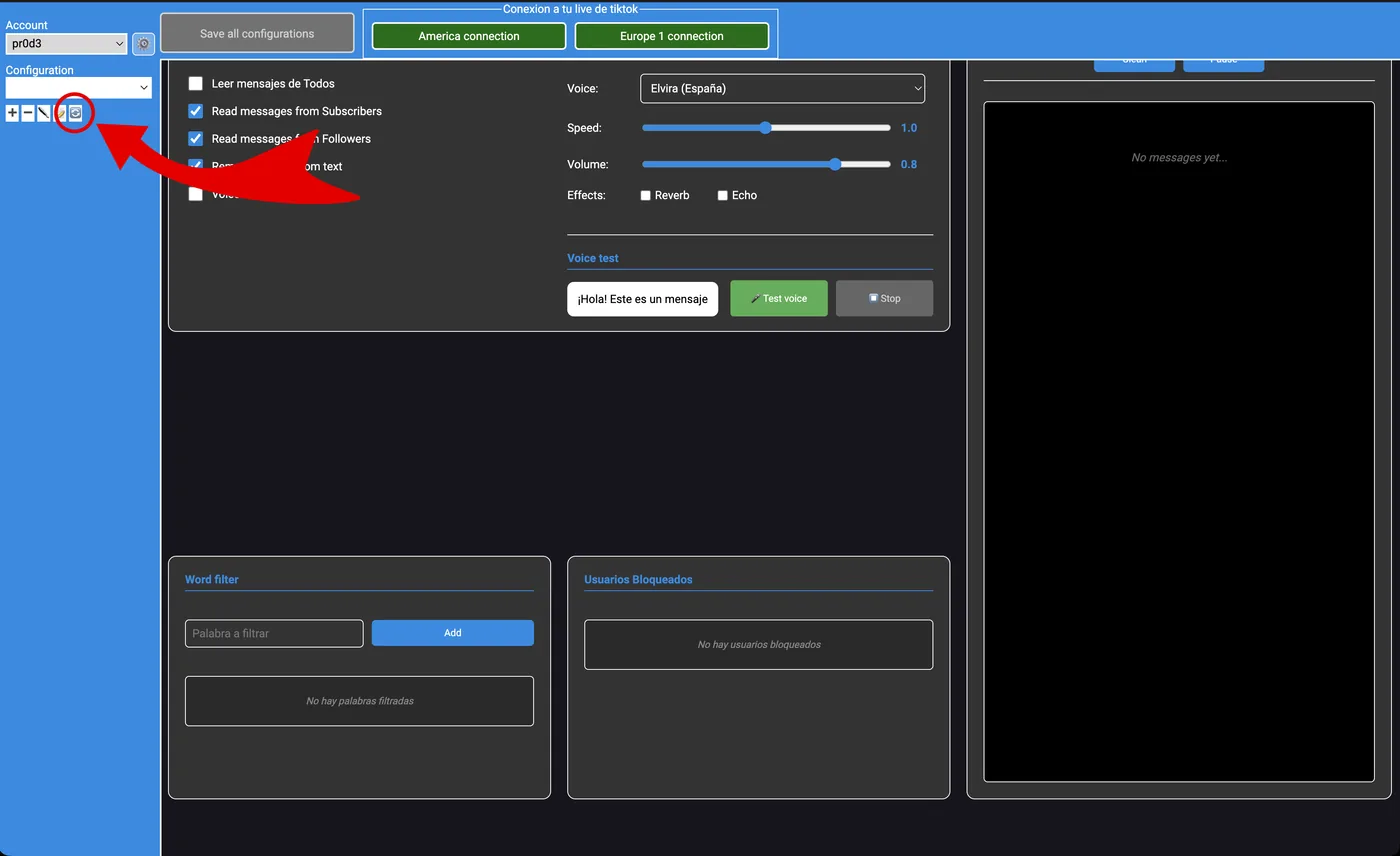Click the Palabra a filtrar input field
The width and height of the screenshot is (1400, 856).
[274, 633]
